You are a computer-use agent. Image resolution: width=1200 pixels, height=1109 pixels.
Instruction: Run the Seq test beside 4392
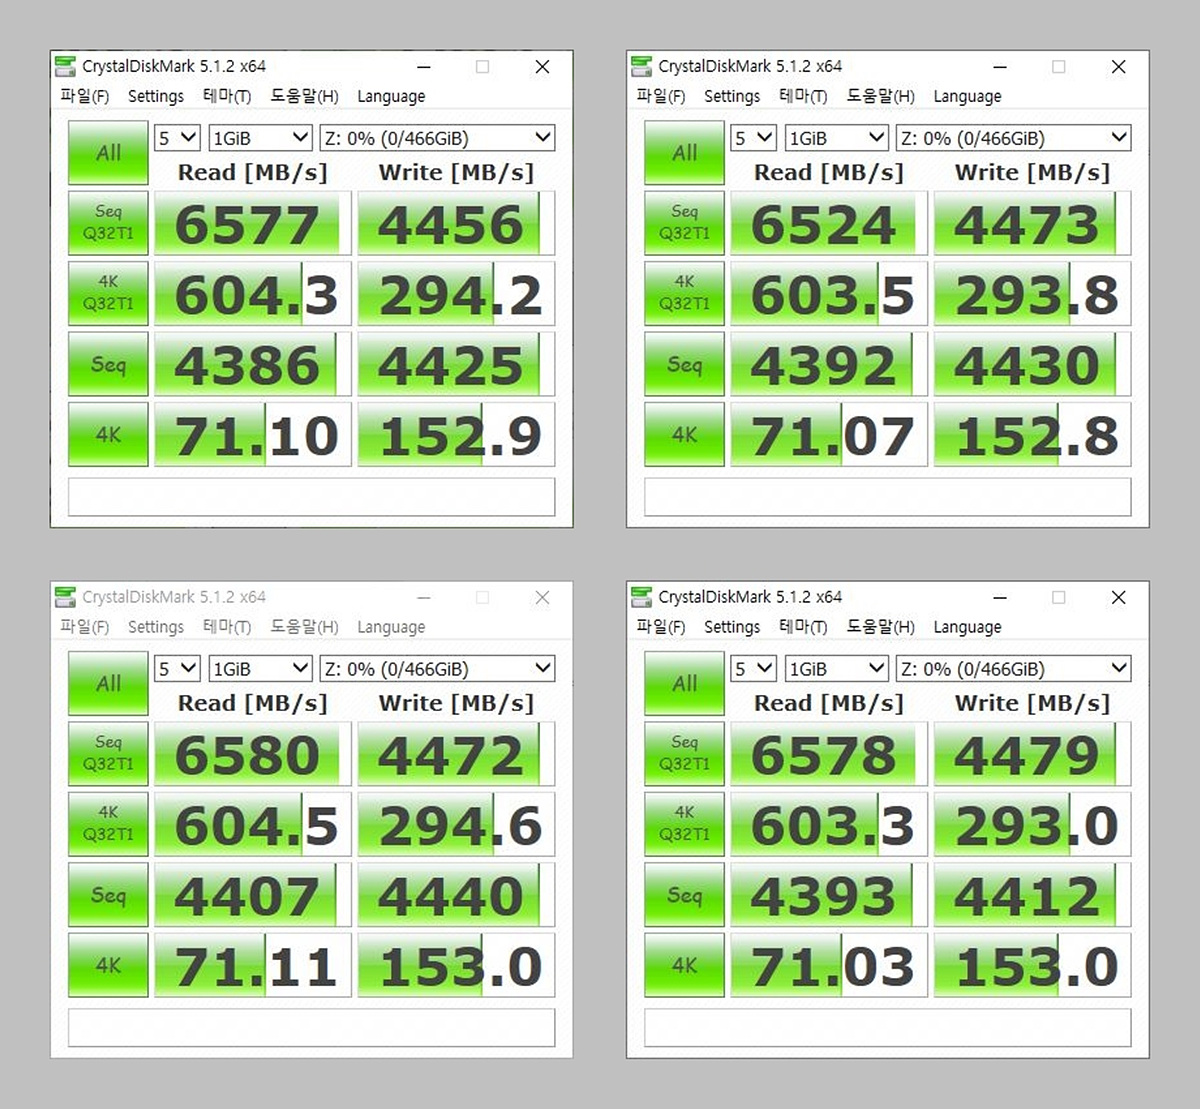coord(684,364)
